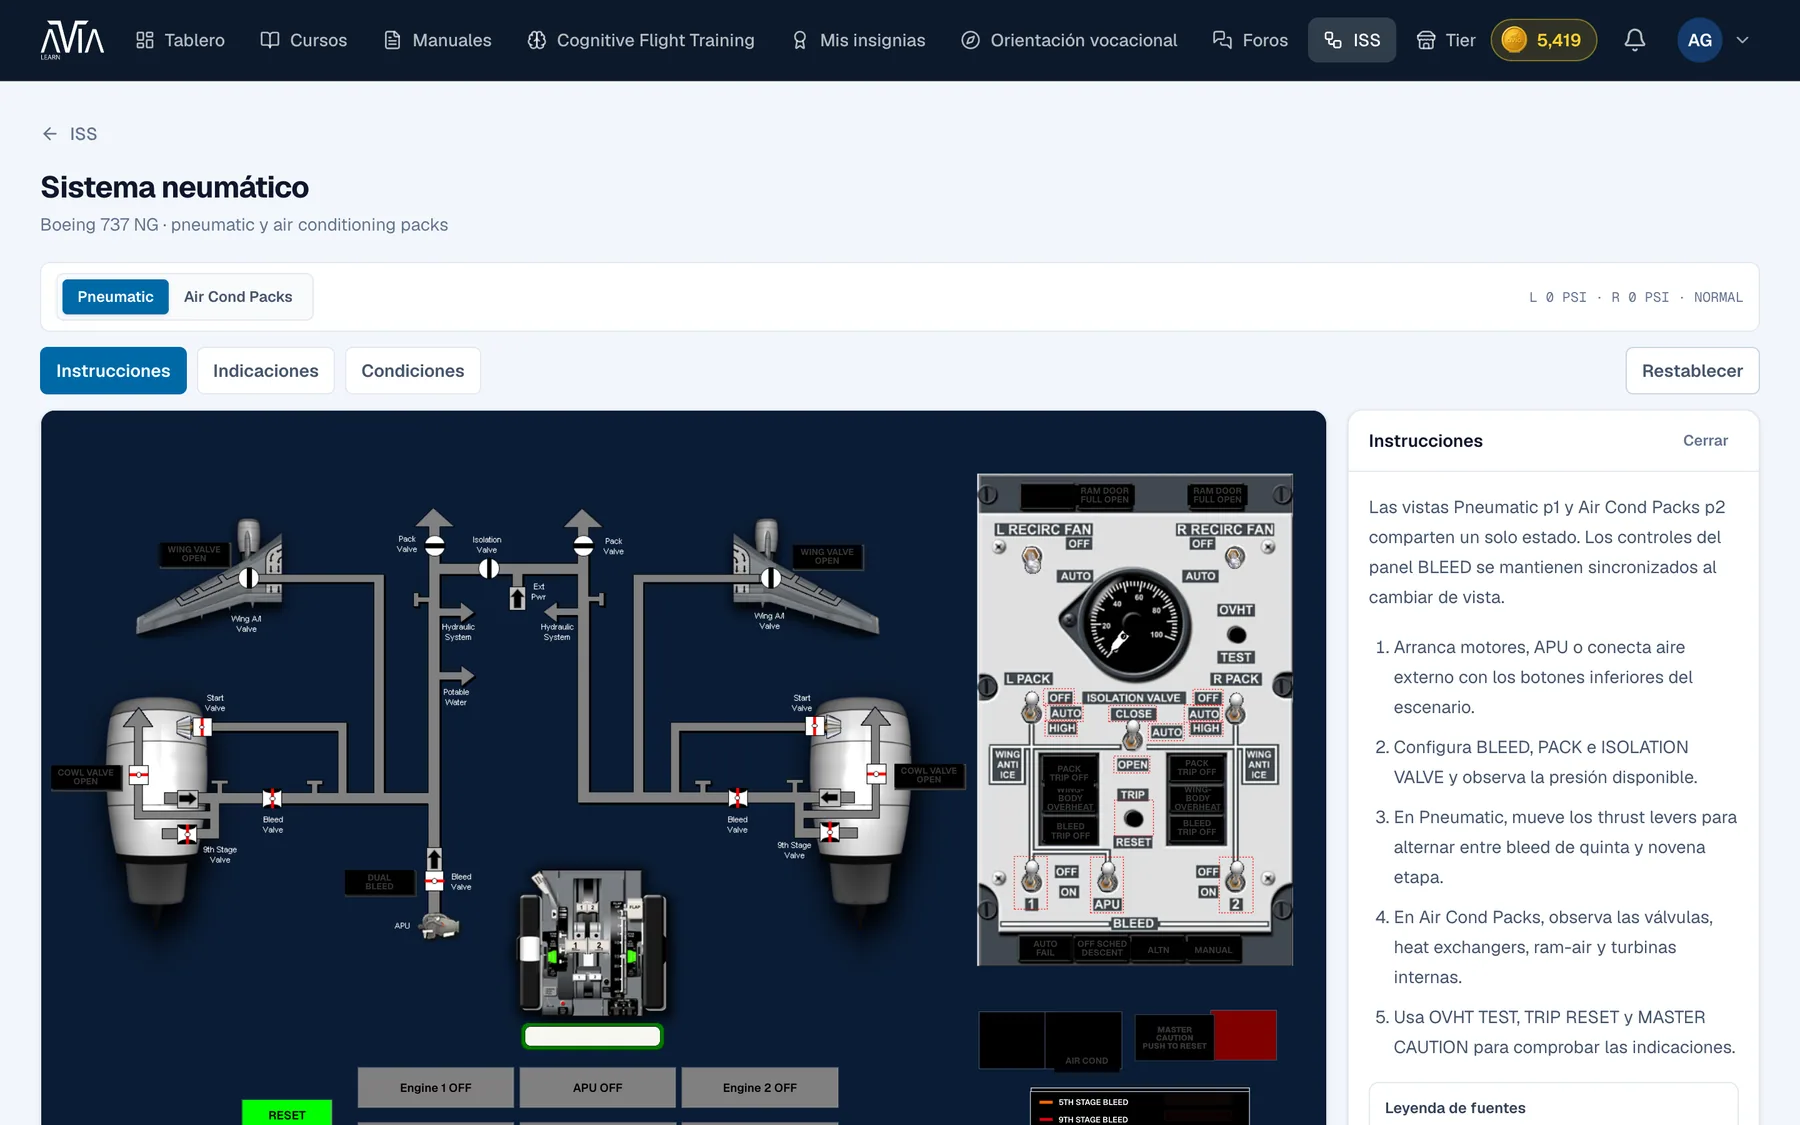The height and width of the screenshot is (1125, 1800).
Task: Toggle the L RECIRC FAN switch
Action: (x=1032, y=559)
